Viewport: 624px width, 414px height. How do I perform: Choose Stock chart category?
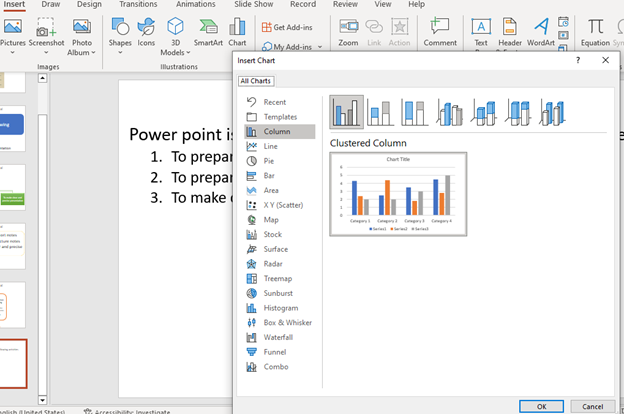279,234
